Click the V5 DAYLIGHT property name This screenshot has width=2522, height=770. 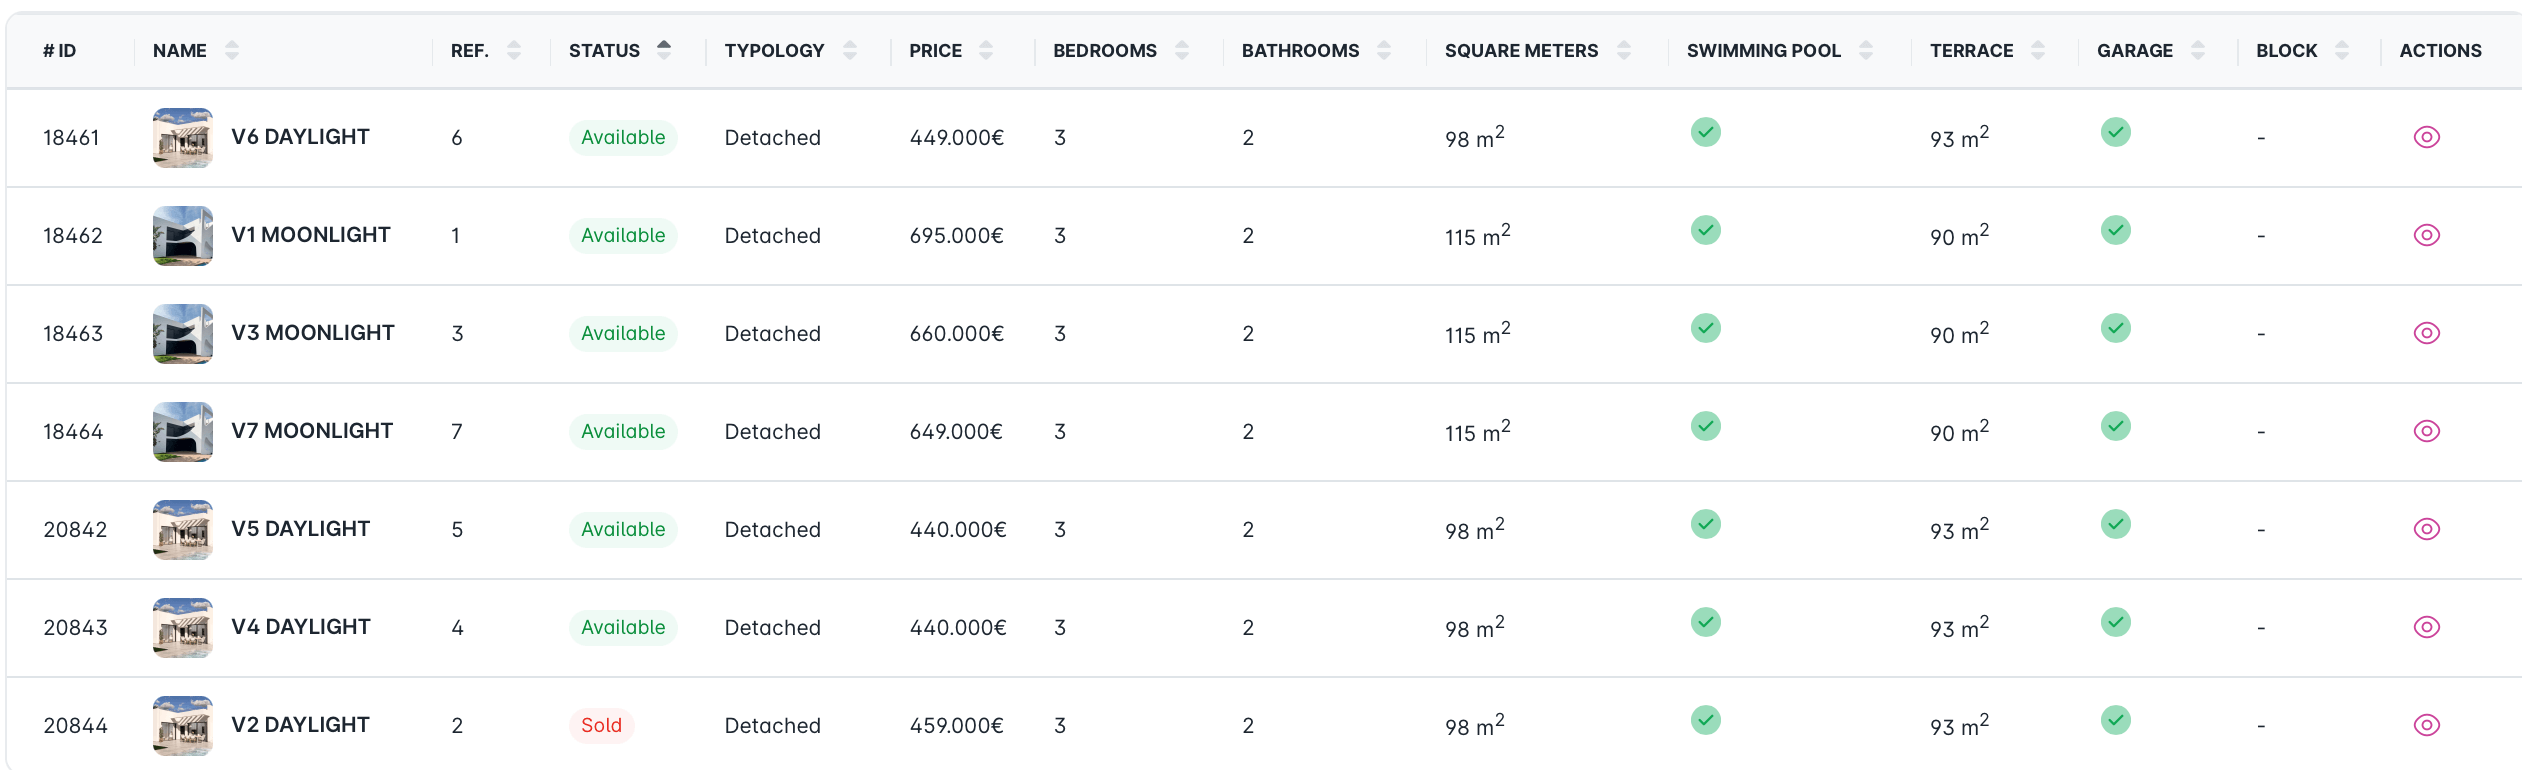300,529
